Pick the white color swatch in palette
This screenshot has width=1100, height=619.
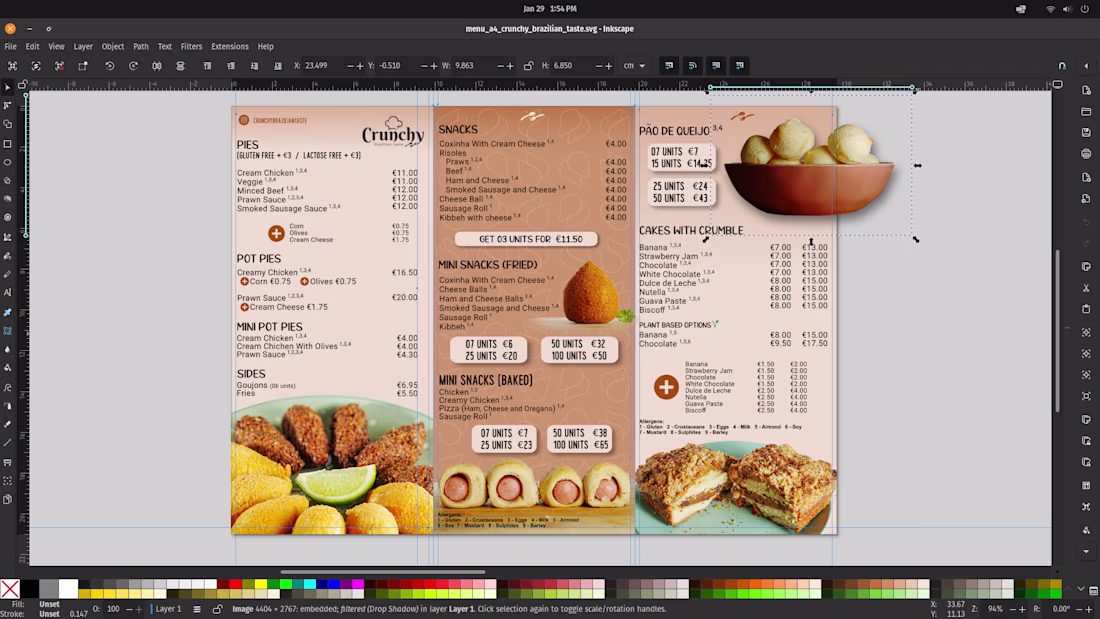(68, 588)
